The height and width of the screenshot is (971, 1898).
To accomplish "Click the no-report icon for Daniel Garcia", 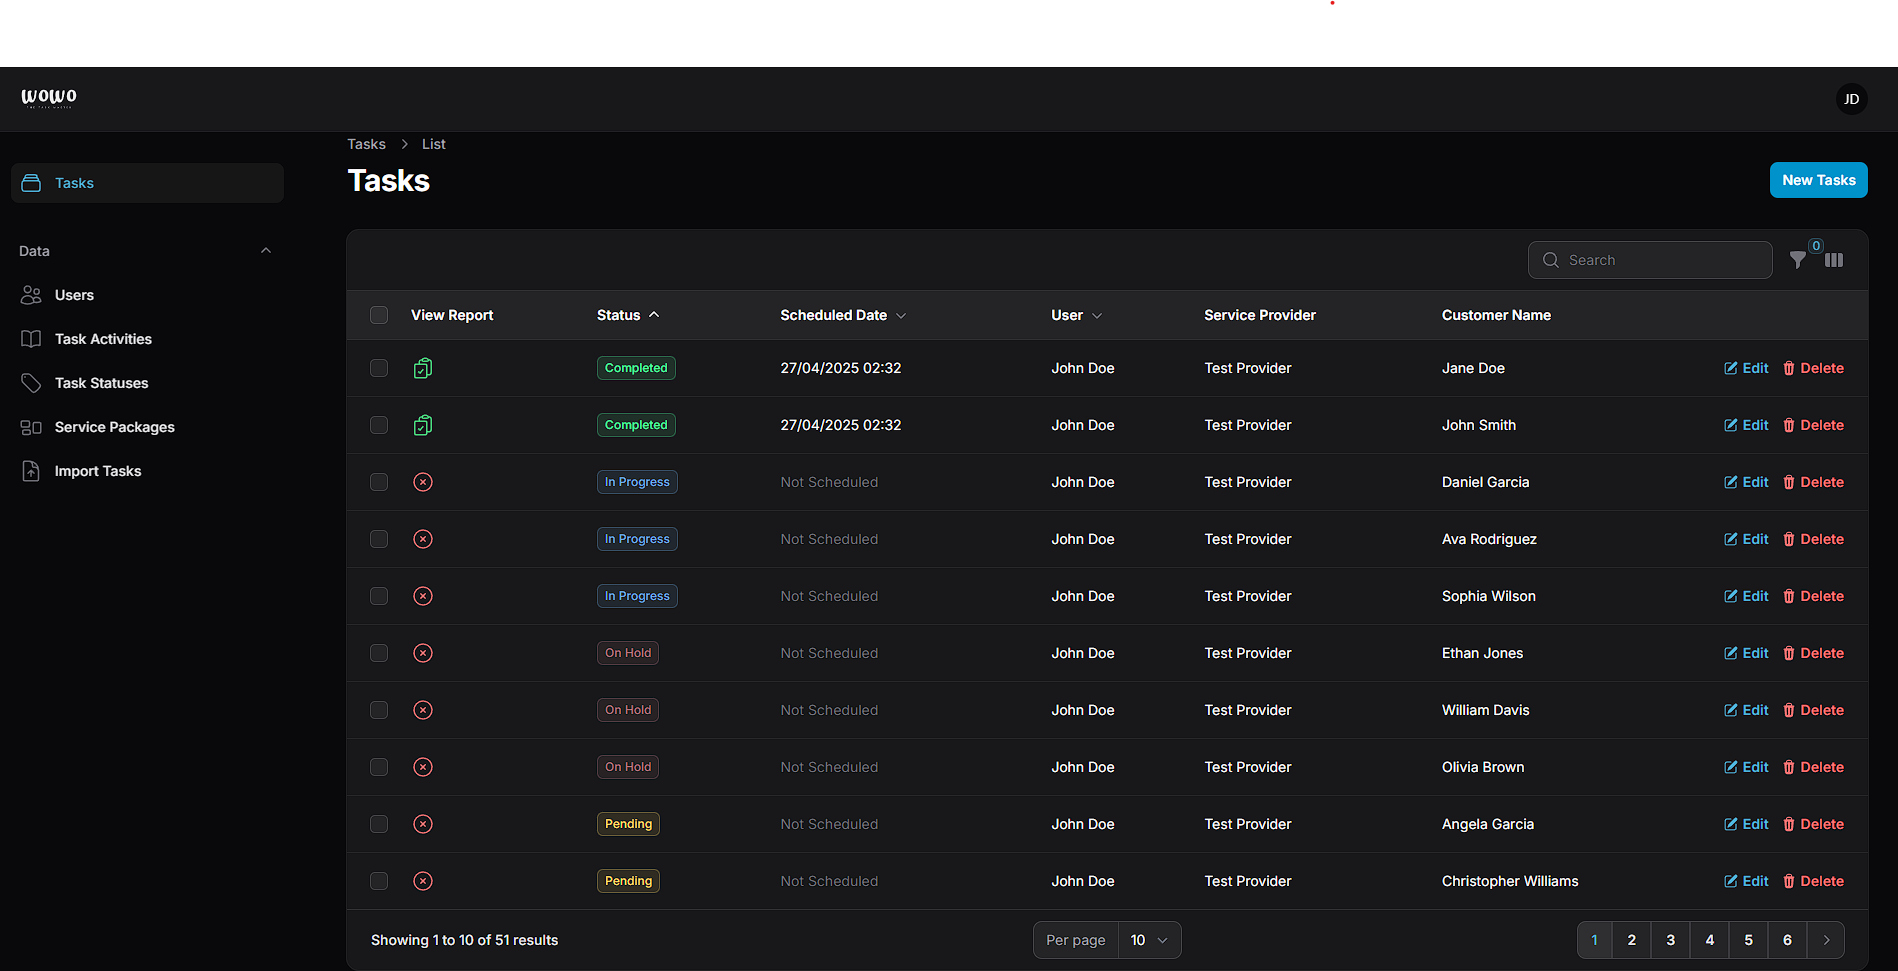I will tap(423, 482).
